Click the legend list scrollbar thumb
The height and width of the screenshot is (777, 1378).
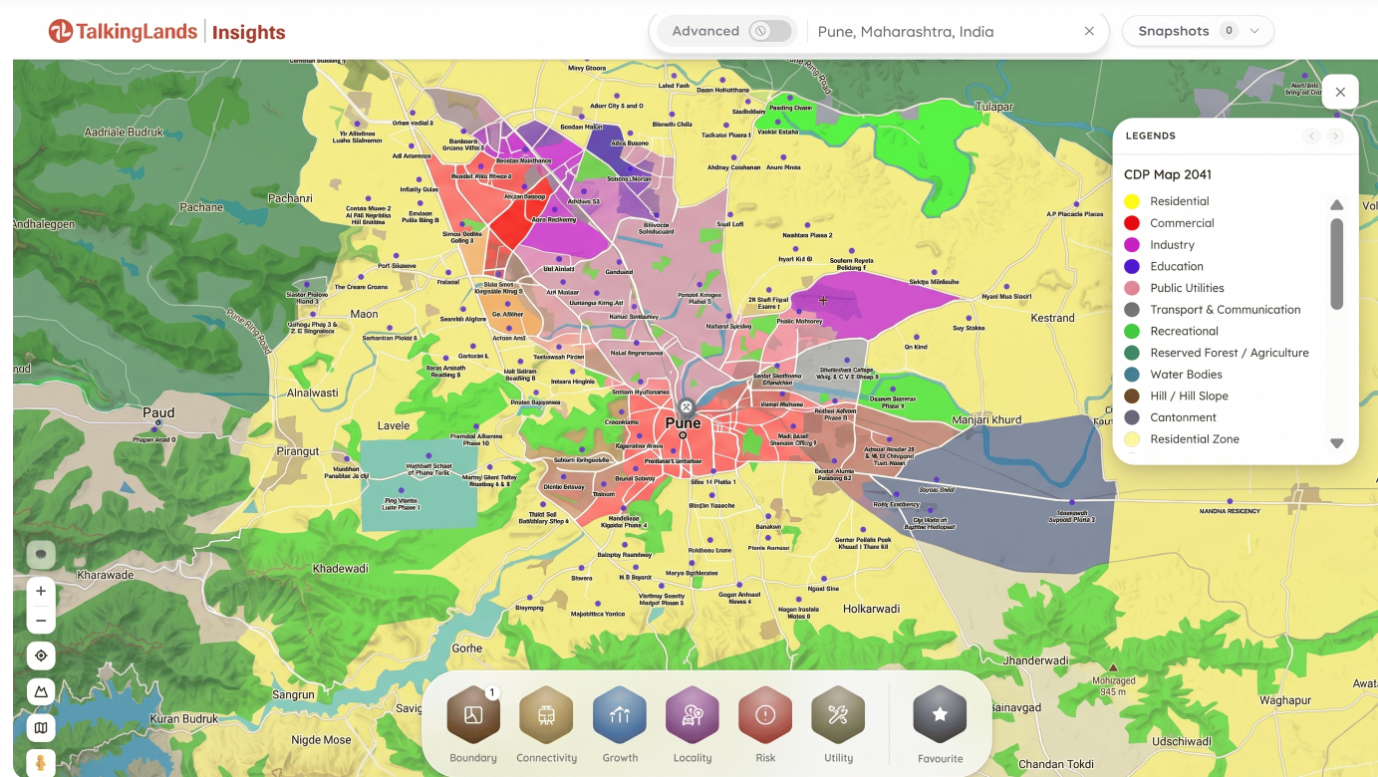[x=1337, y=264]
